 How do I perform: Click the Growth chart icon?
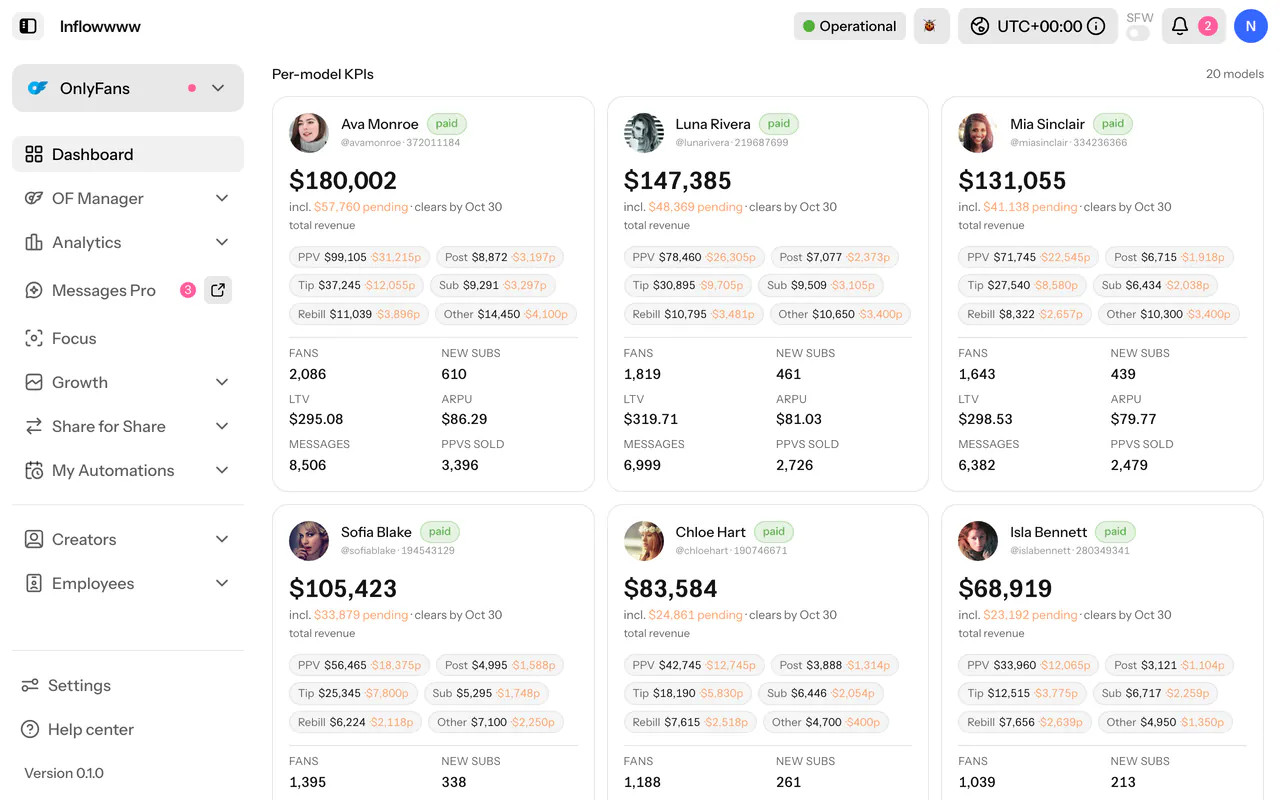pyautogui.click(x=34, y=382)
